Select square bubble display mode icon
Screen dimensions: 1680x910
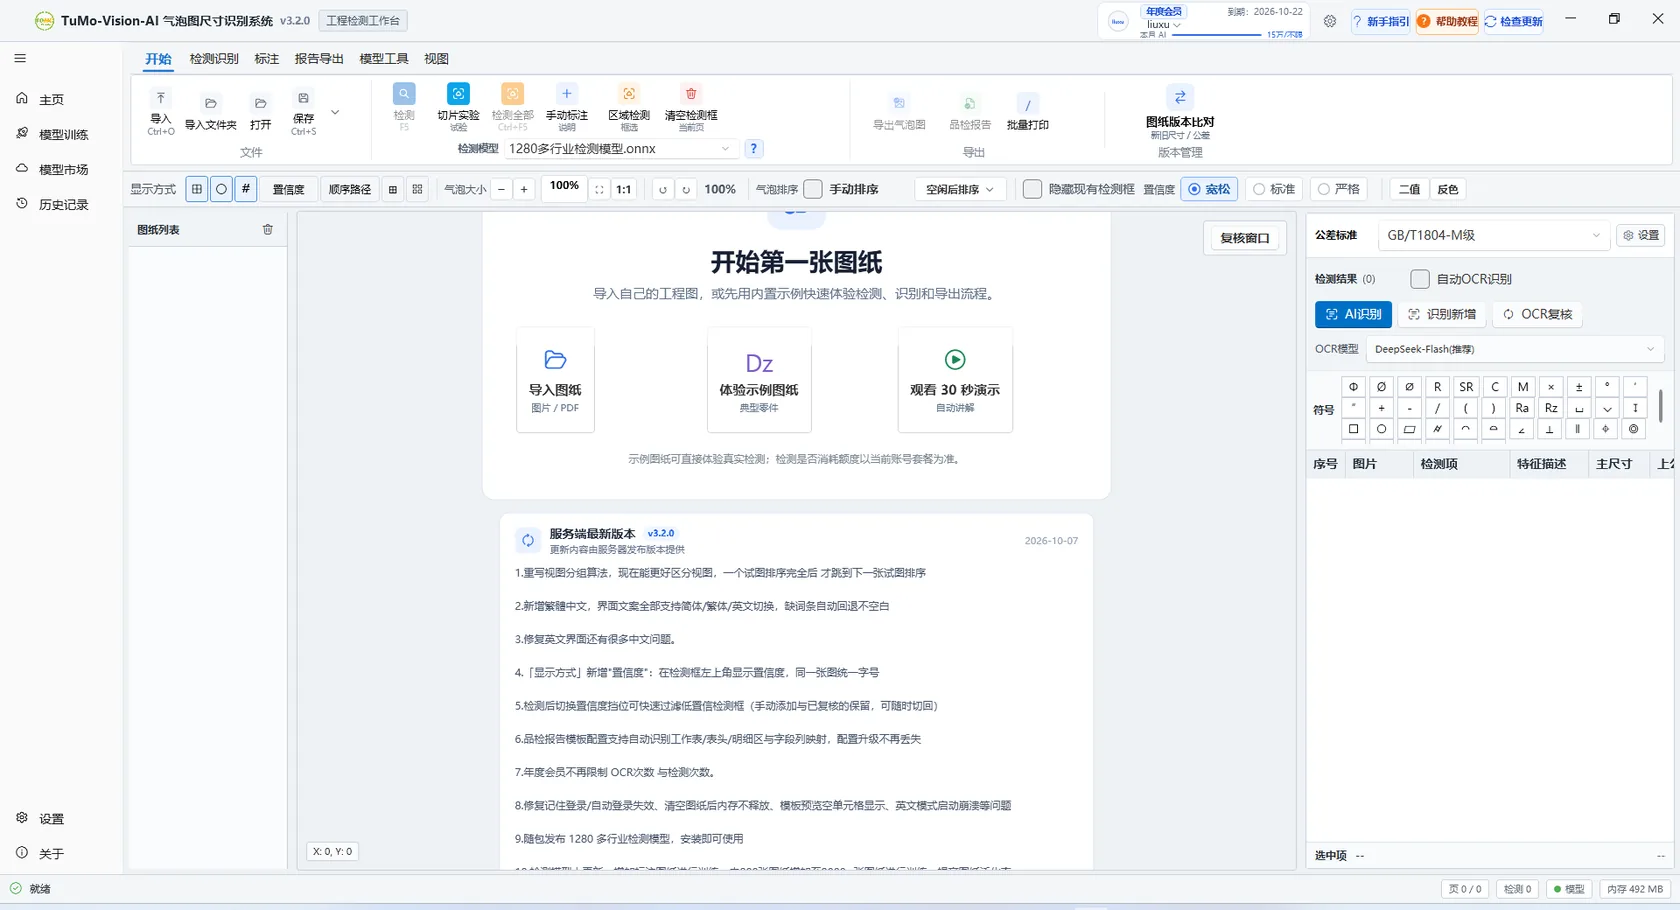[197, 189]
